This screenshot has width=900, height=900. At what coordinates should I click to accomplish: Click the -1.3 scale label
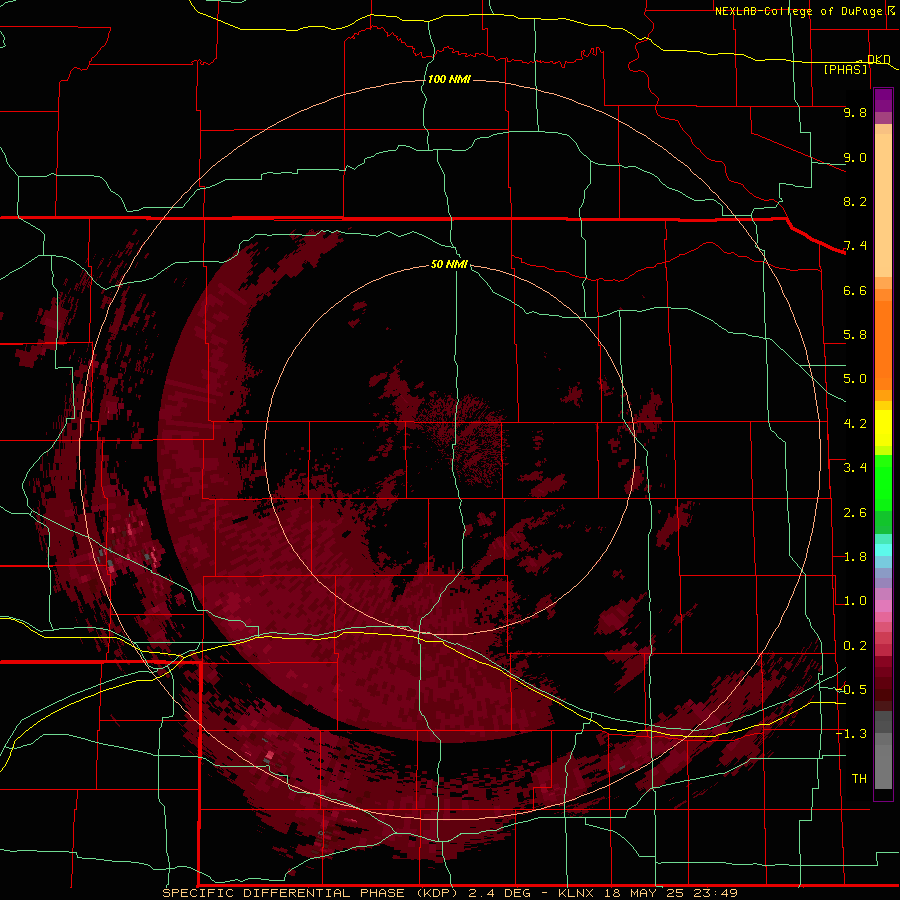pos(851,734)
